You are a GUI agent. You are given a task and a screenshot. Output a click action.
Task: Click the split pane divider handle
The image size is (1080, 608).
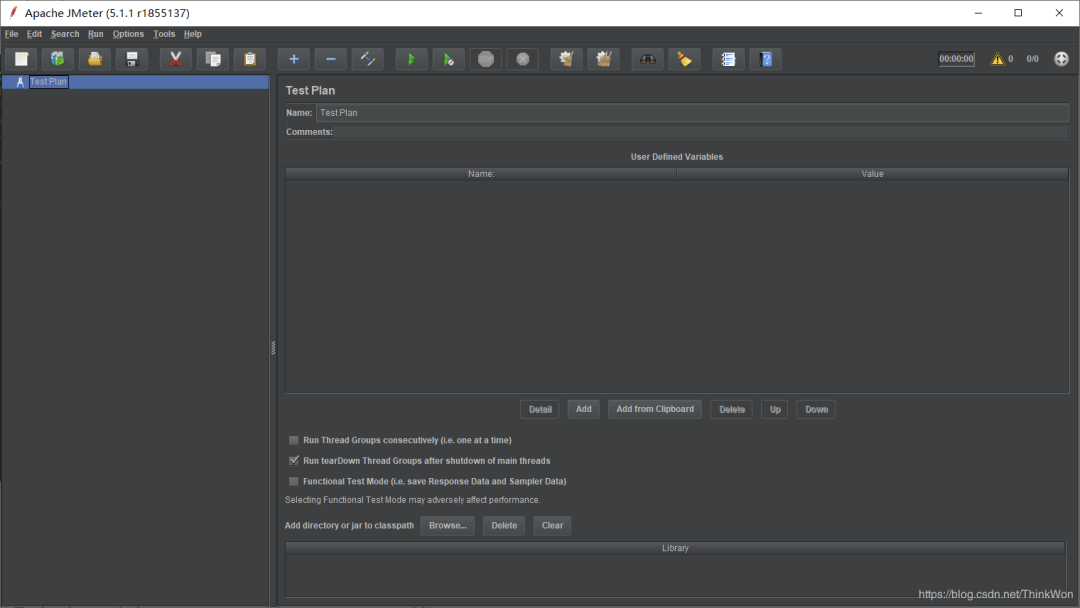[273, 348]
